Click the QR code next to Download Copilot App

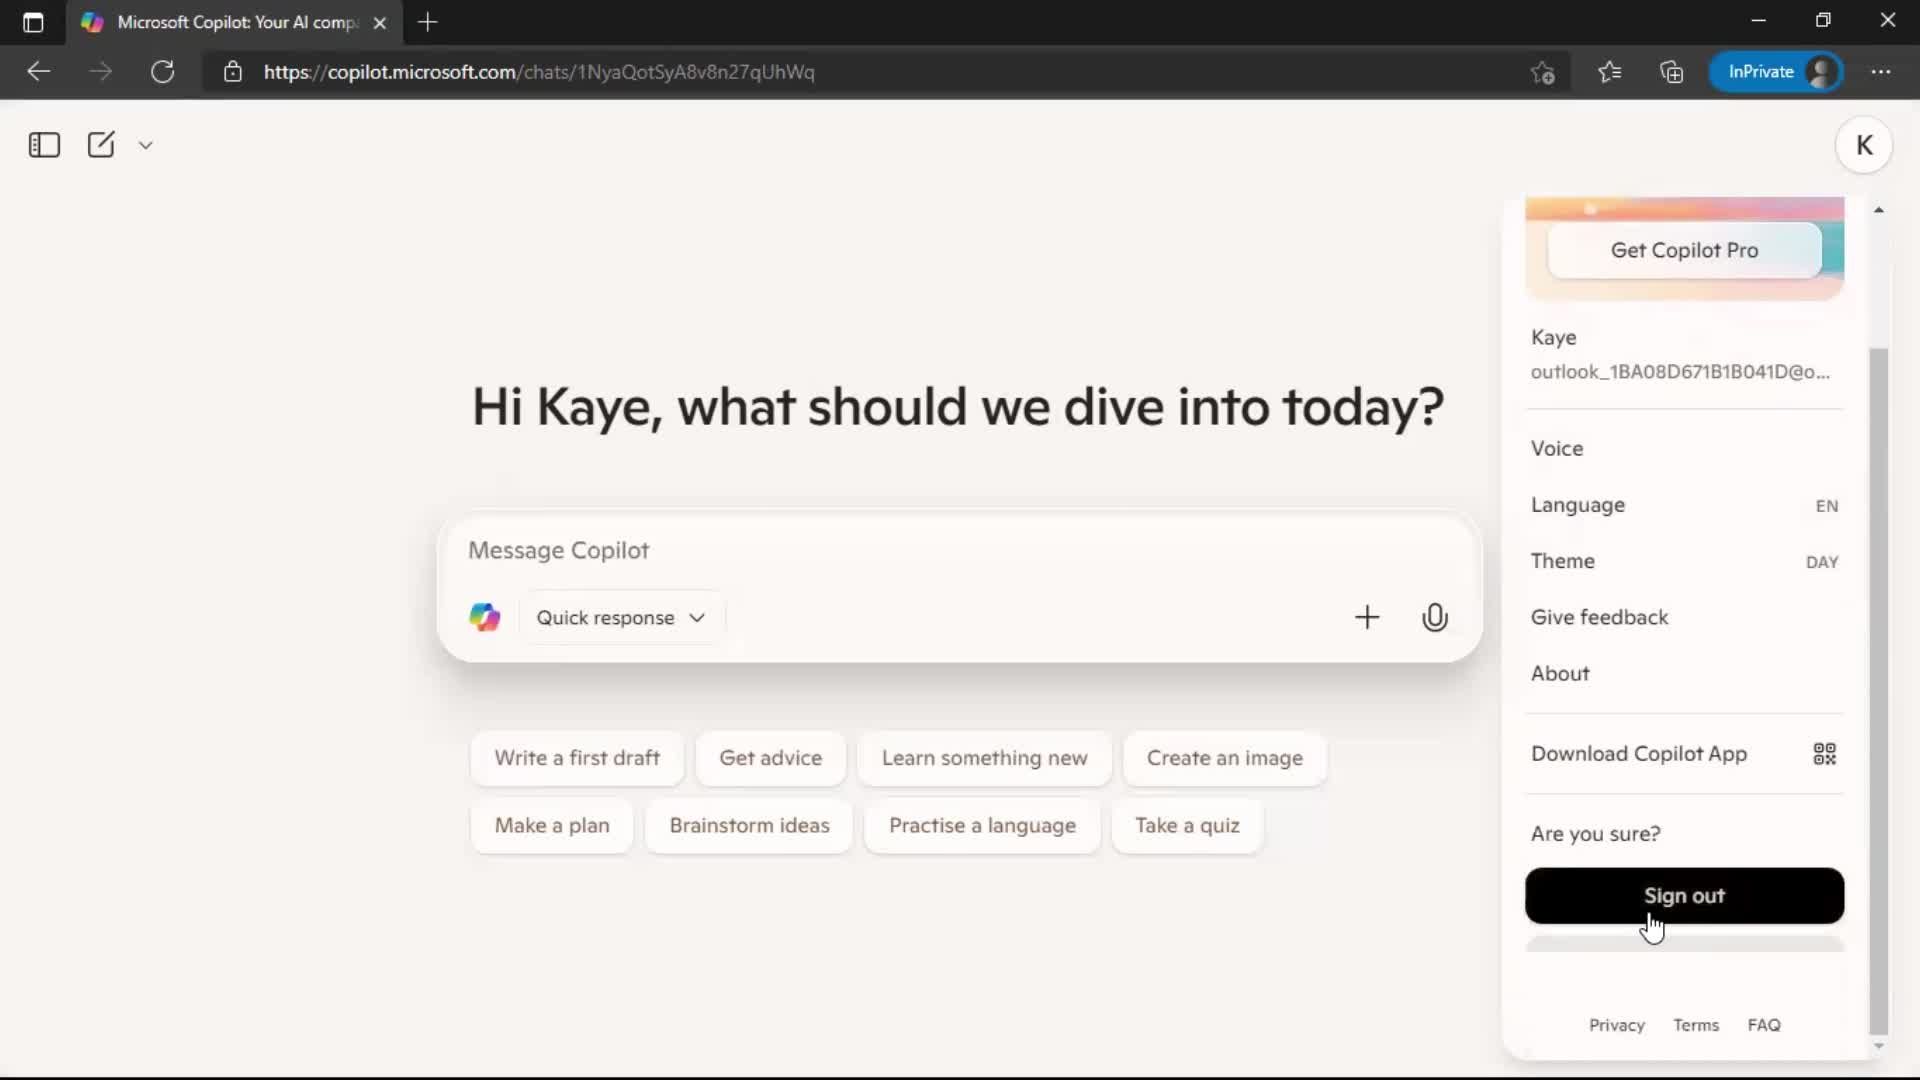(1824, 754)
